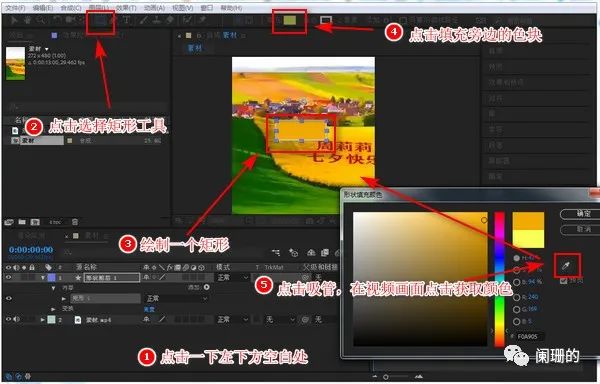Collapse the 内容 contents group

(x=53, y=288)
